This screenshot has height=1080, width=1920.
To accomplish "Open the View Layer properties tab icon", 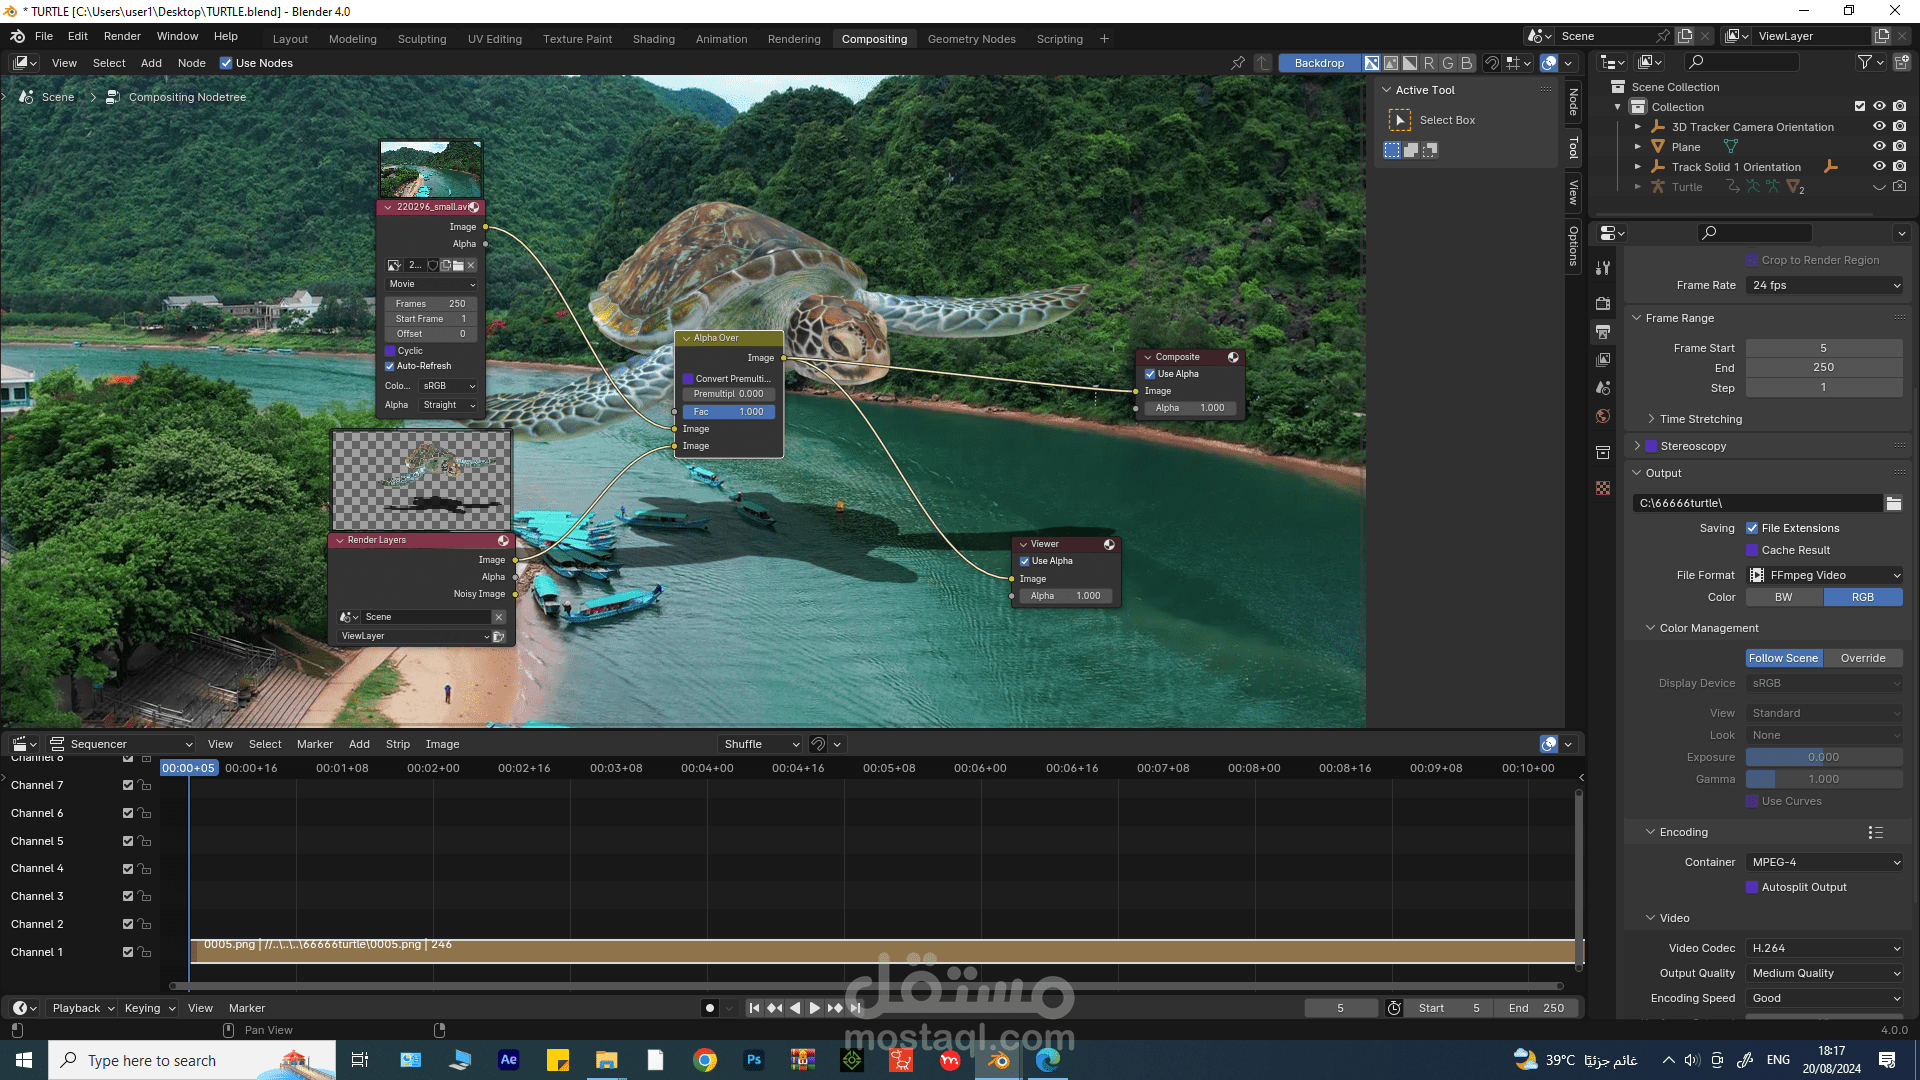I will tap(1603, 359).
